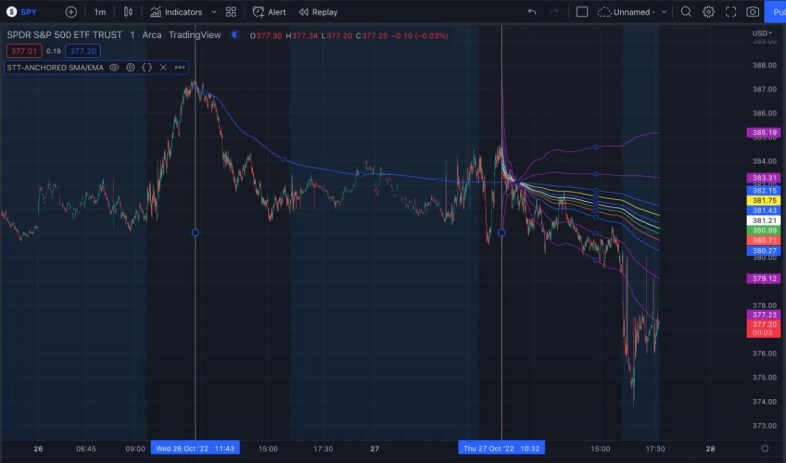Select chart layout square icon
This screenshot has height=463, width=786.
coord(582,12)
